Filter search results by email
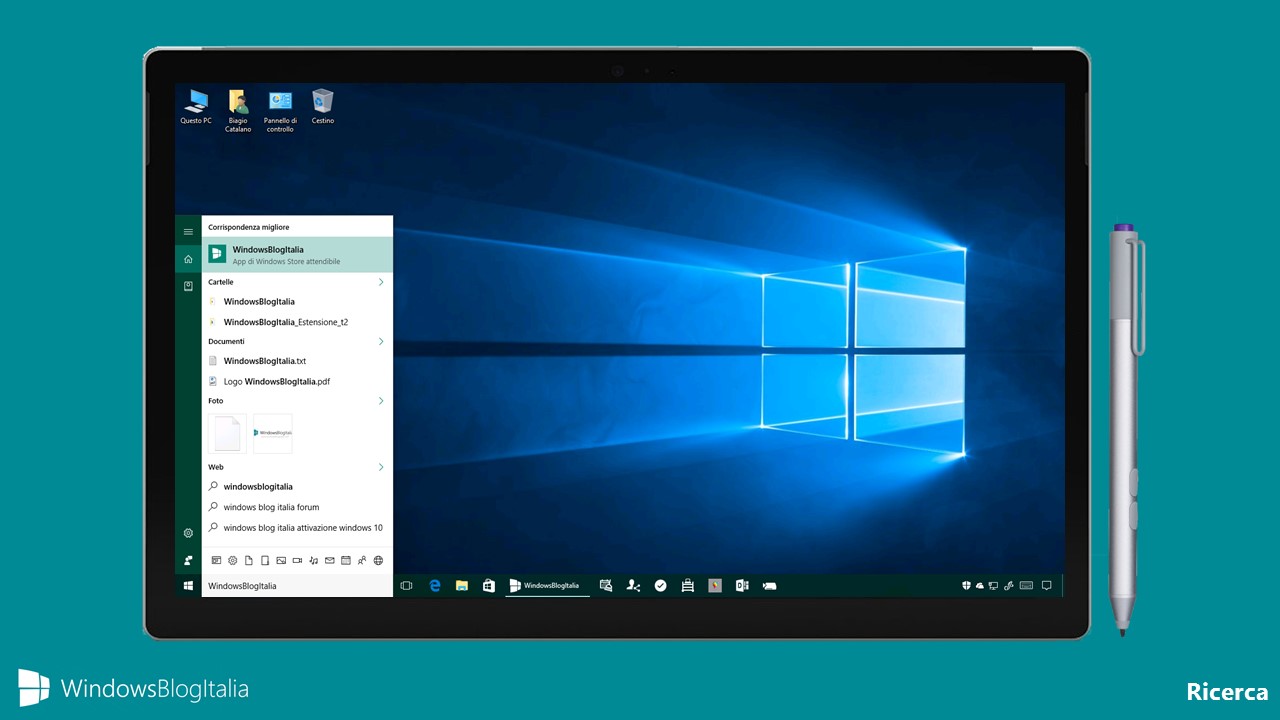 [x=330, y=560]
